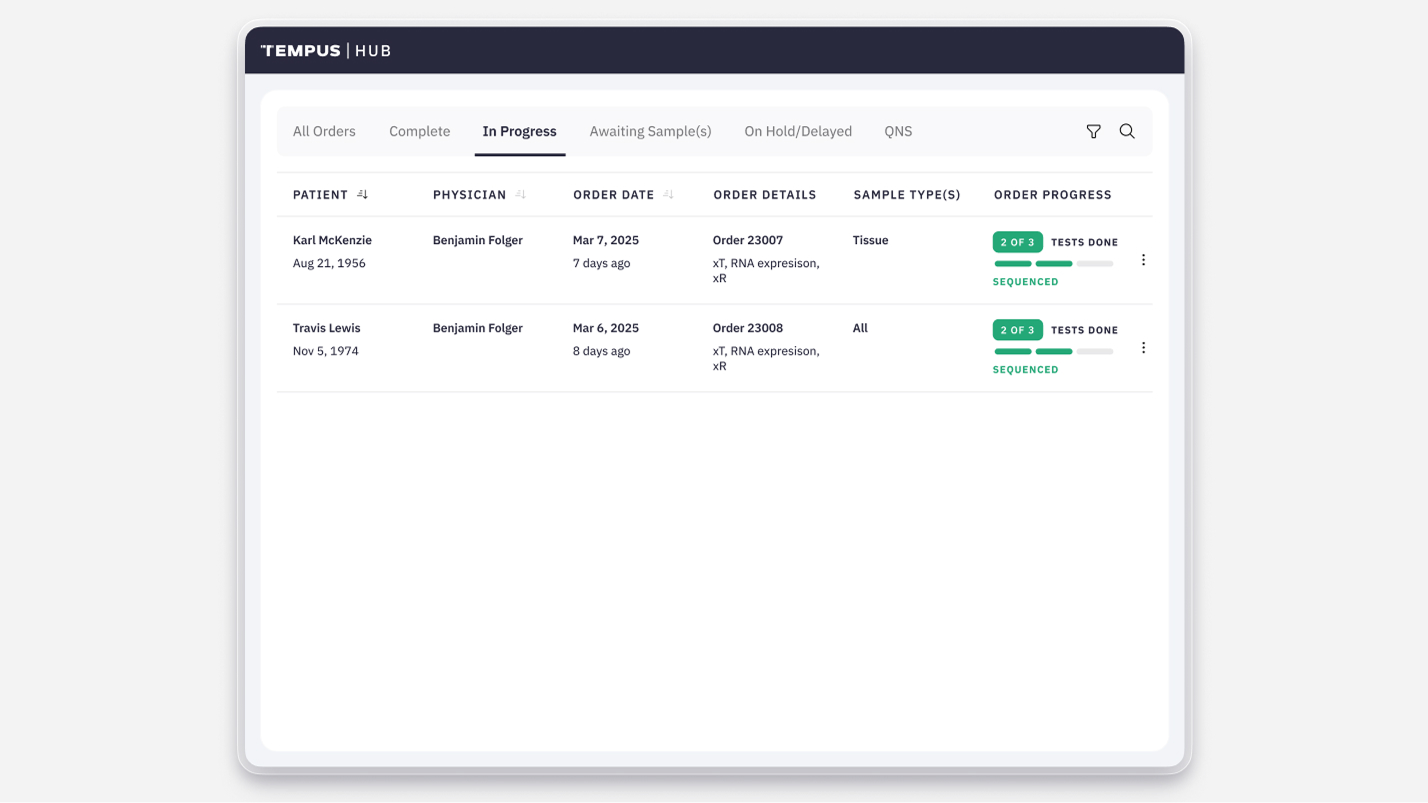
Task: Click ORDER PROGRESS column header
Action: coord(1053,195)
